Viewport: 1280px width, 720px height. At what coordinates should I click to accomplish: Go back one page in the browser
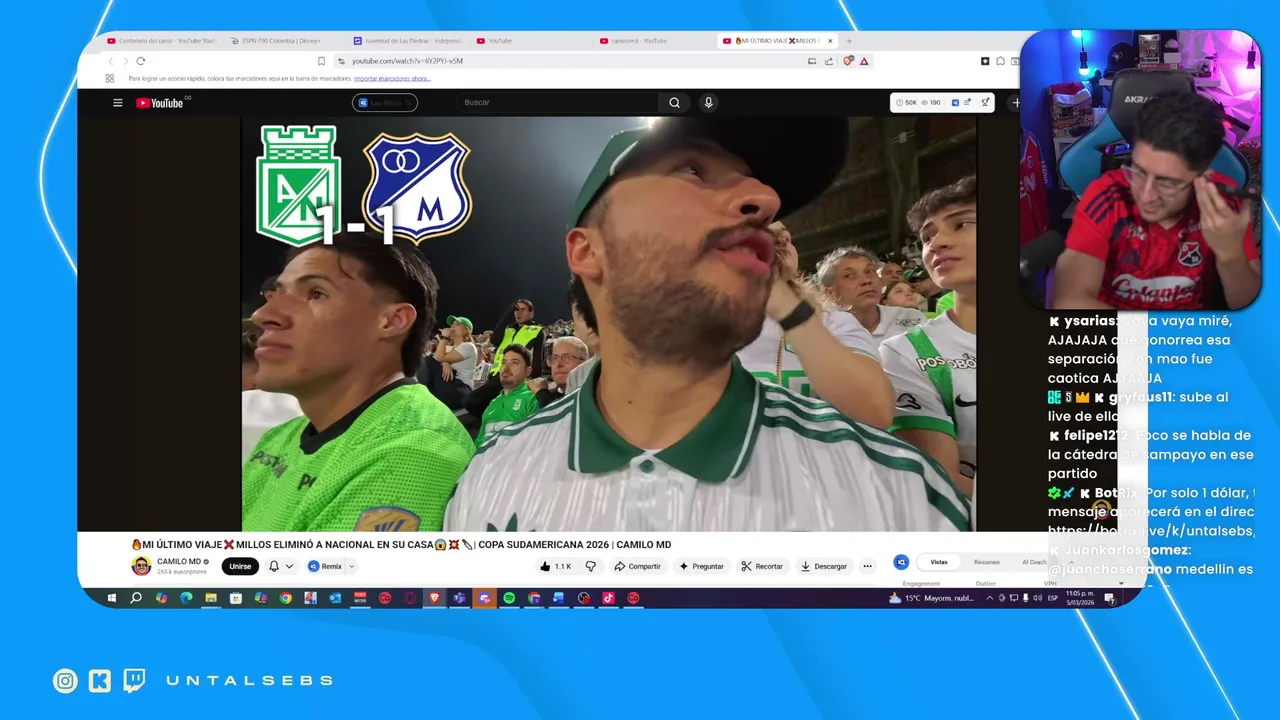pyautogui.click(x=111, y=61)
